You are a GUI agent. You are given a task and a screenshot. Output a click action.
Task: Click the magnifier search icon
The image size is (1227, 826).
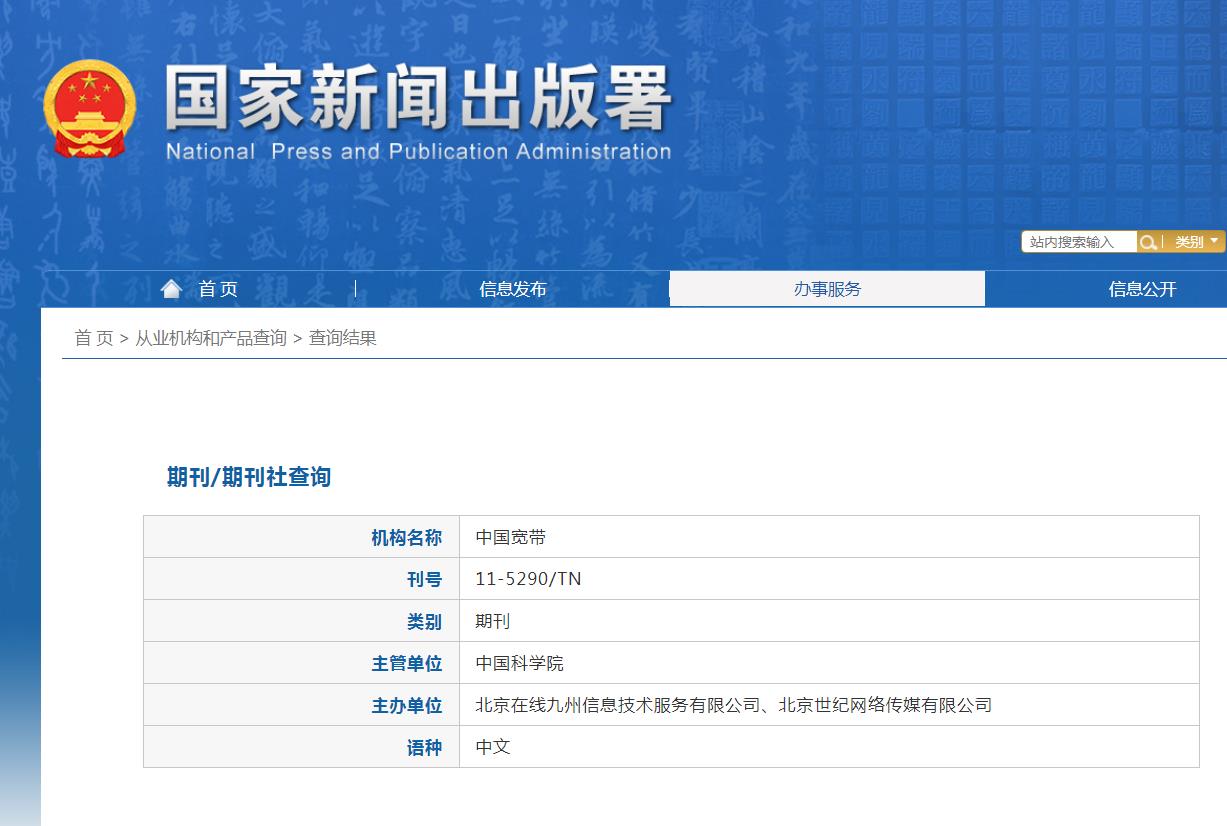pos(1148,241)
